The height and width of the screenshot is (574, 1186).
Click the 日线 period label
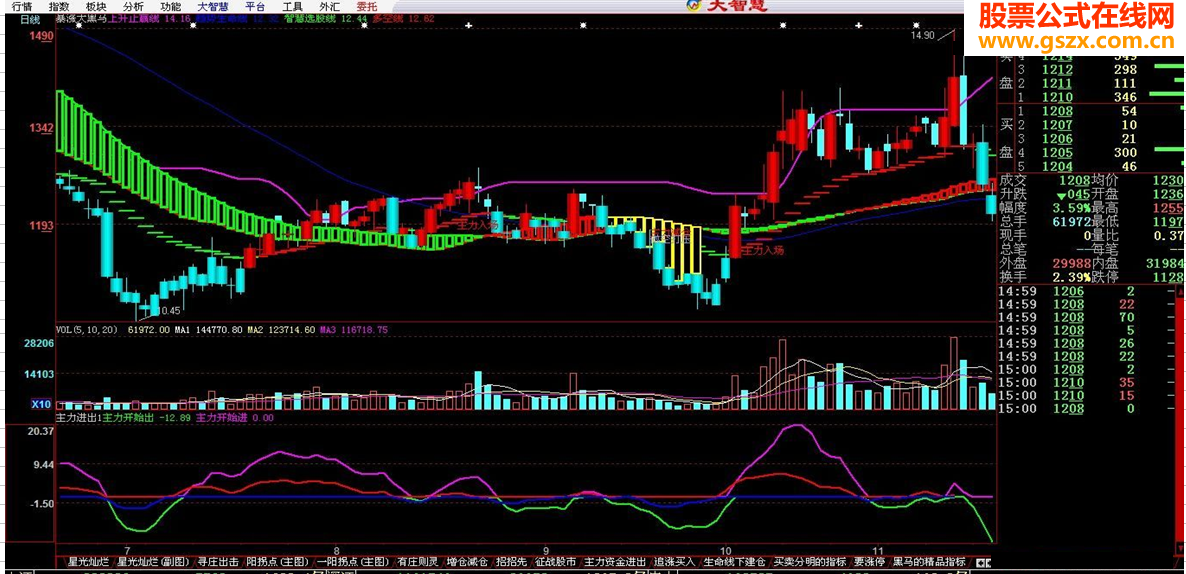coord(30,19)
